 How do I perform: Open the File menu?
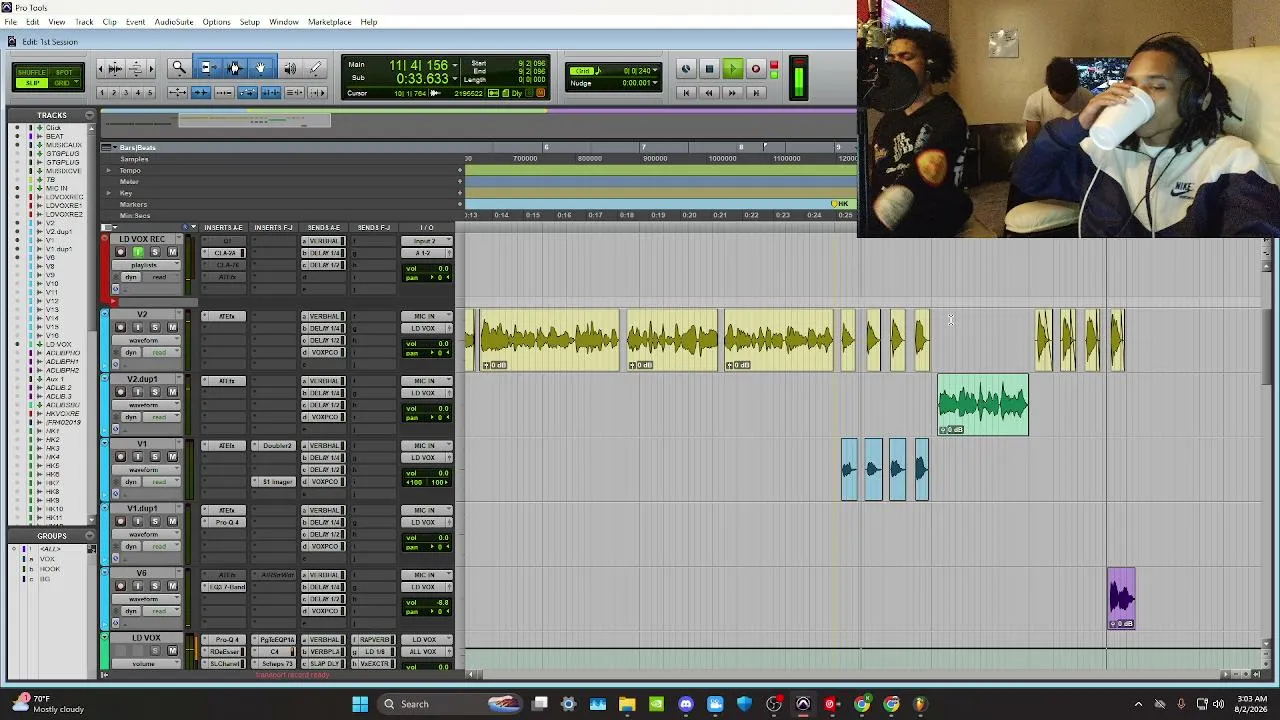pos(10,22)
